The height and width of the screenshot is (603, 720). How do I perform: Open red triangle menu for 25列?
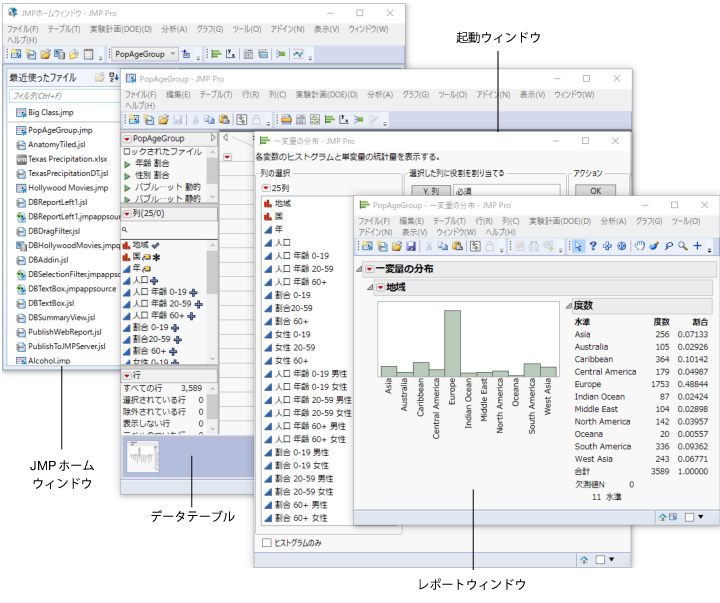[266, 188]
